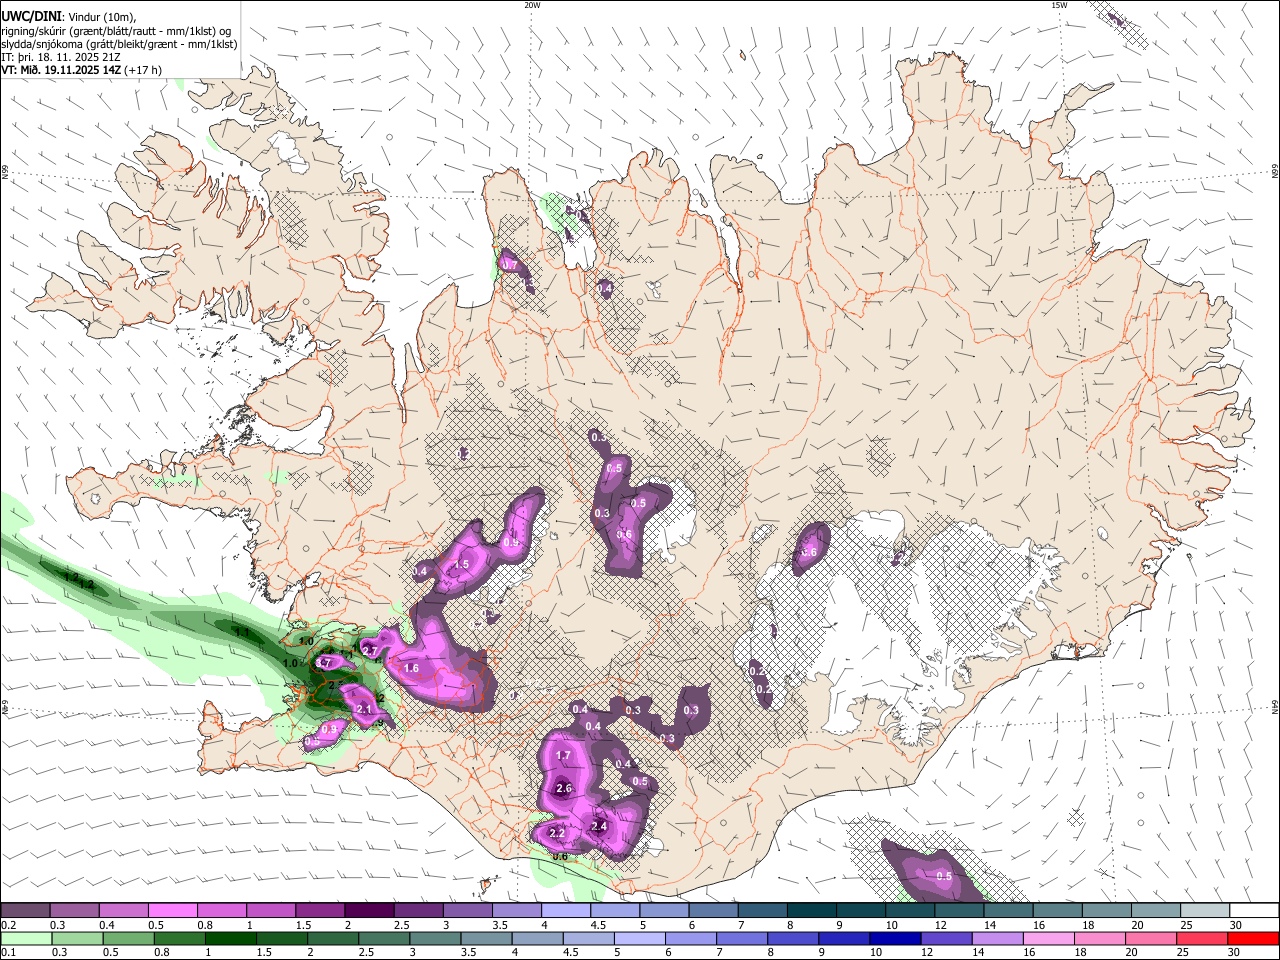Image resolution: width=1280 pixels, height=960 pixels.
Task: Click the "1.7" snowfall value above 2.6
Action: [563, 756]
